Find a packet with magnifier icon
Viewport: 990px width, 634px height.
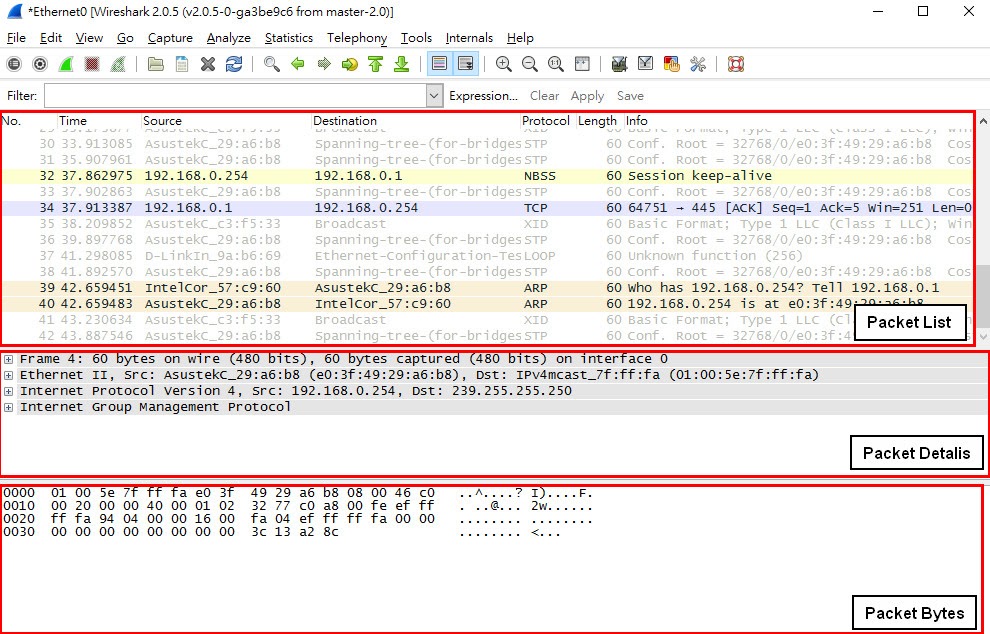click(271, 64)
